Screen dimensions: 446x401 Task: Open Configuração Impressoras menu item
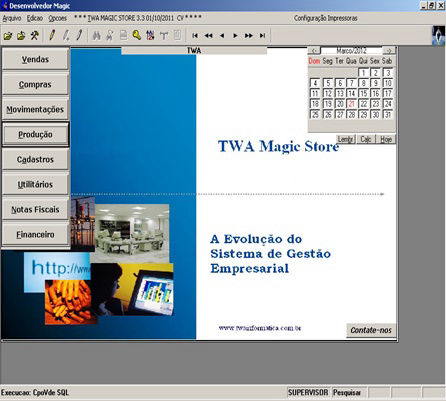point(325,18)
